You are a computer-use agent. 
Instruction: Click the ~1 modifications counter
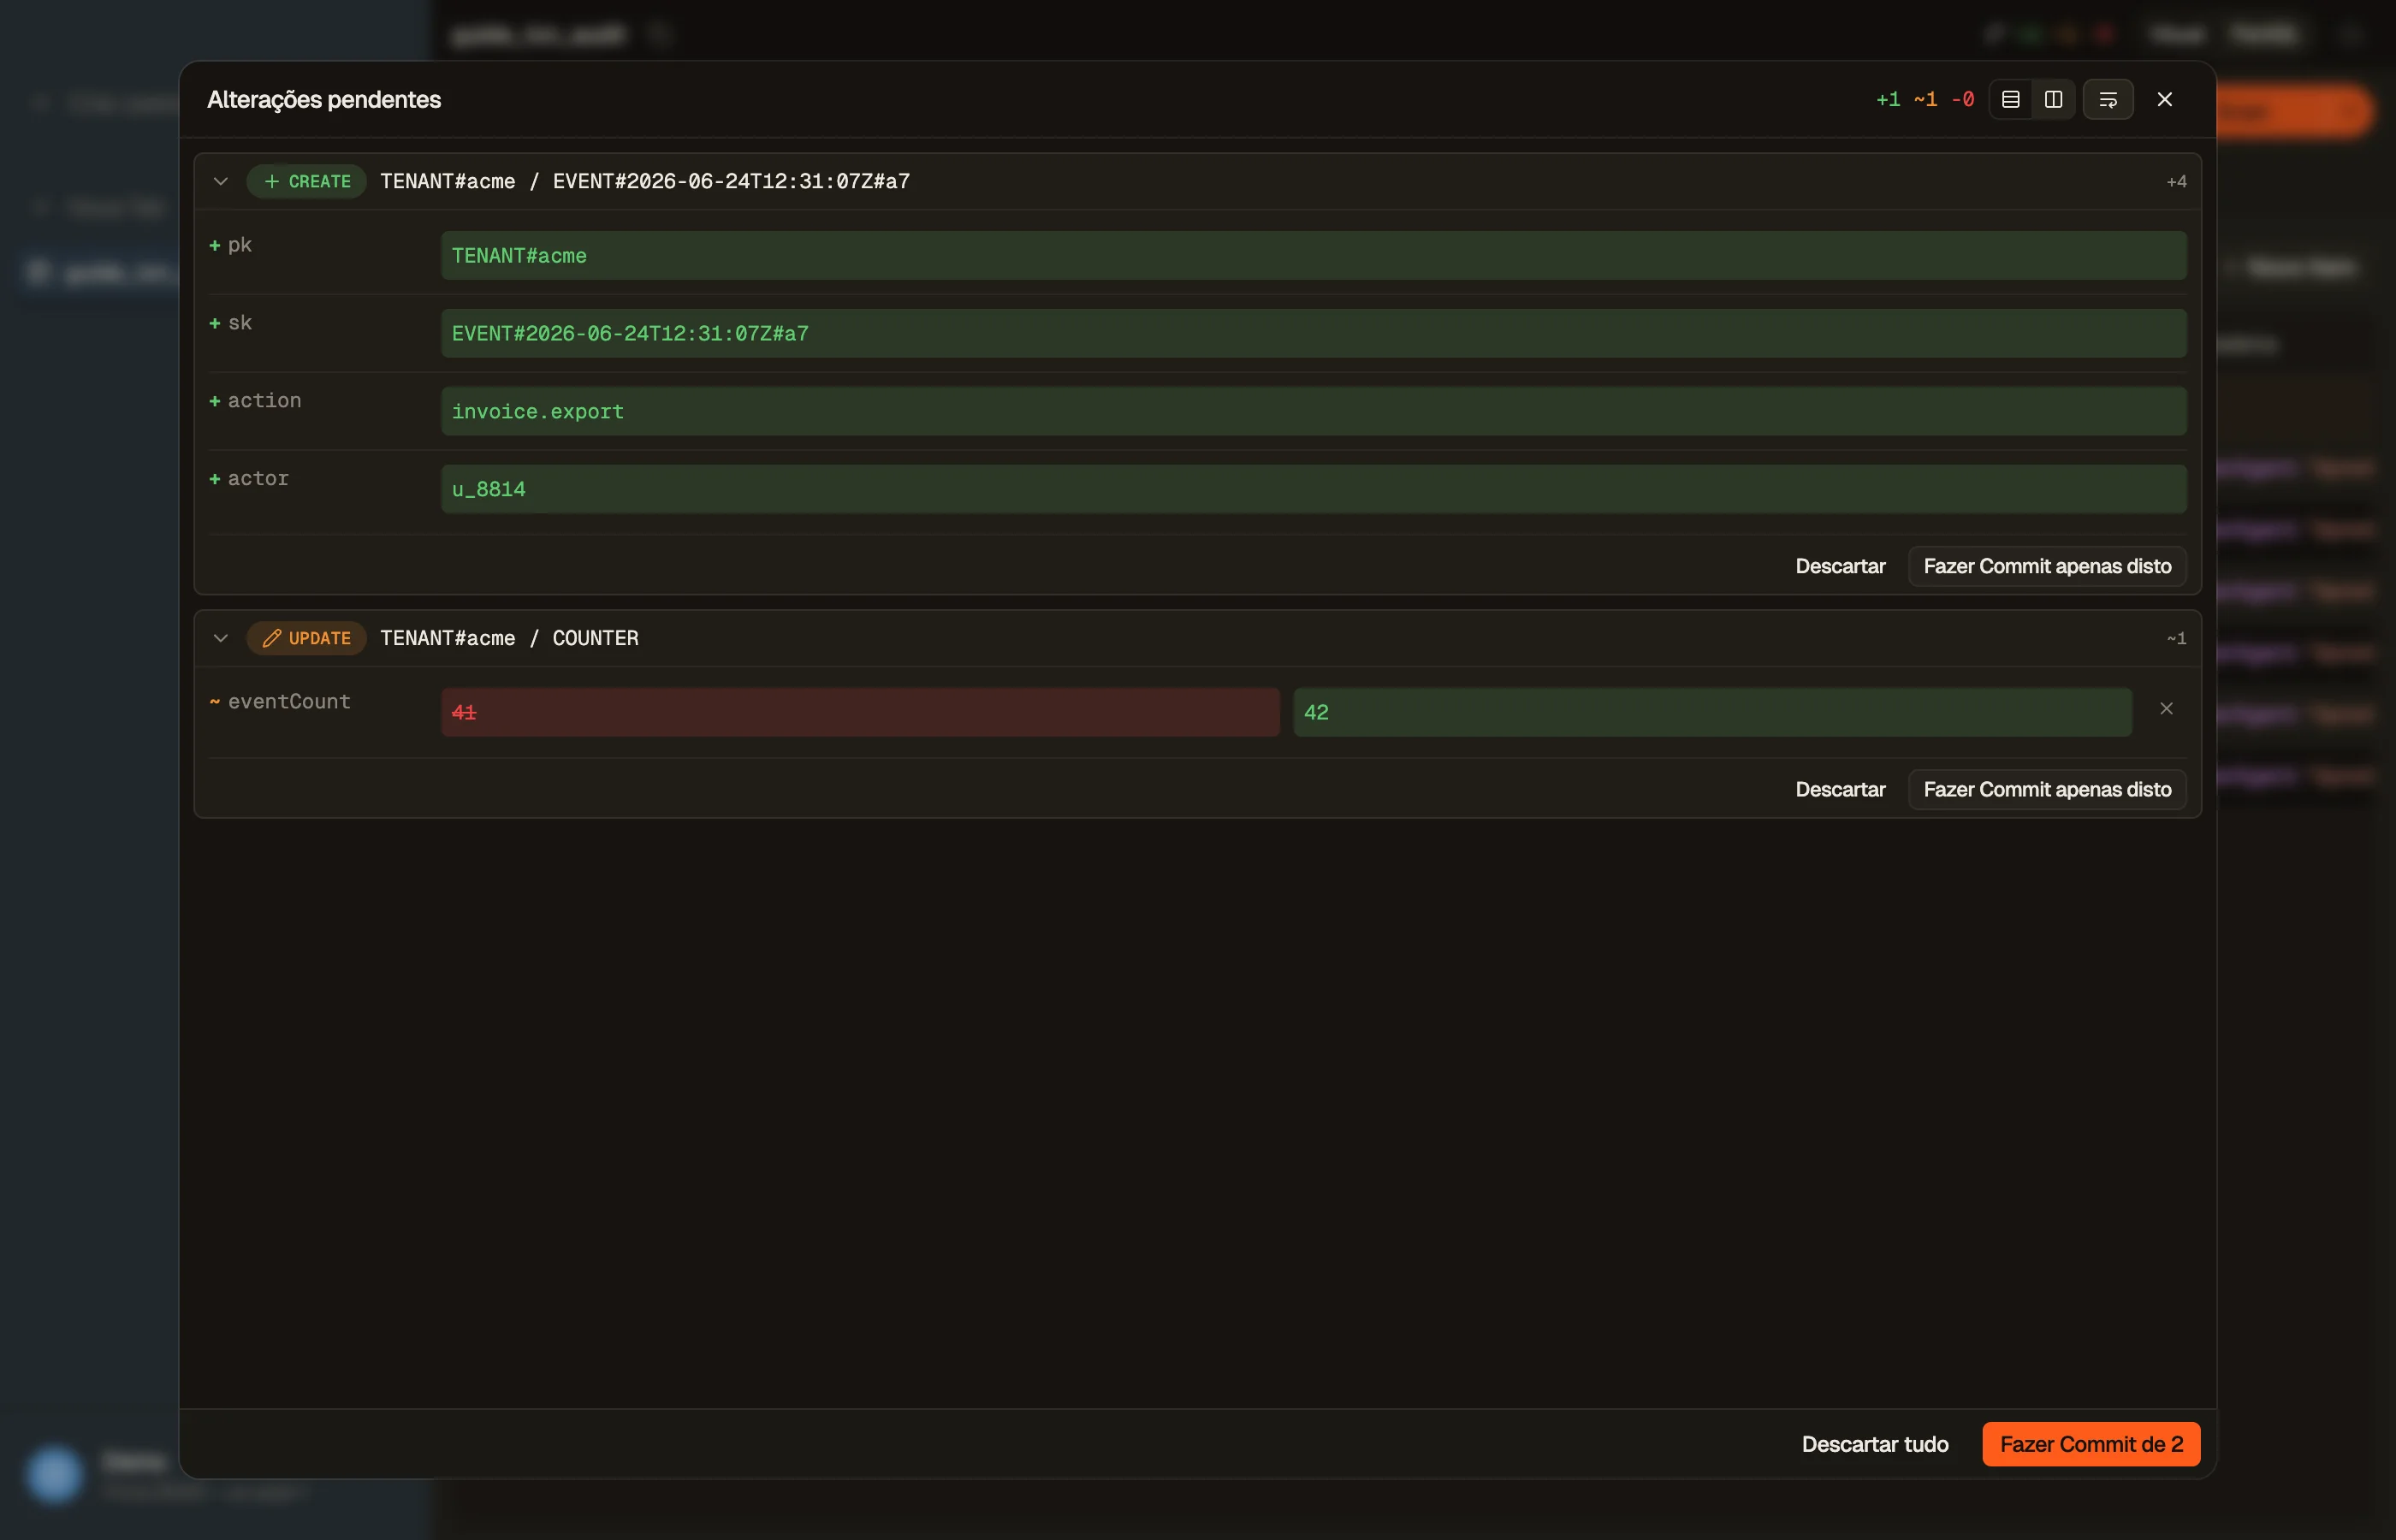[1925, 99]
